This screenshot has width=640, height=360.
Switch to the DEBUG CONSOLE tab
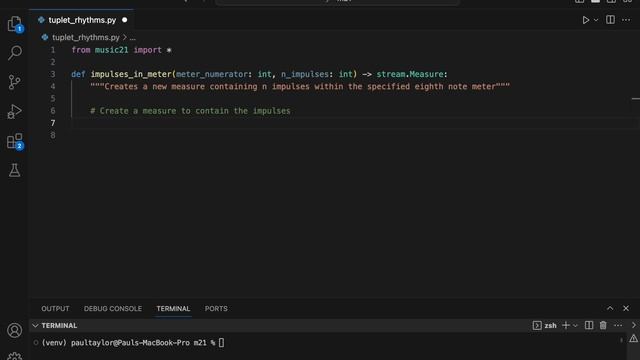pyautogui.click(x=113, y=309)
